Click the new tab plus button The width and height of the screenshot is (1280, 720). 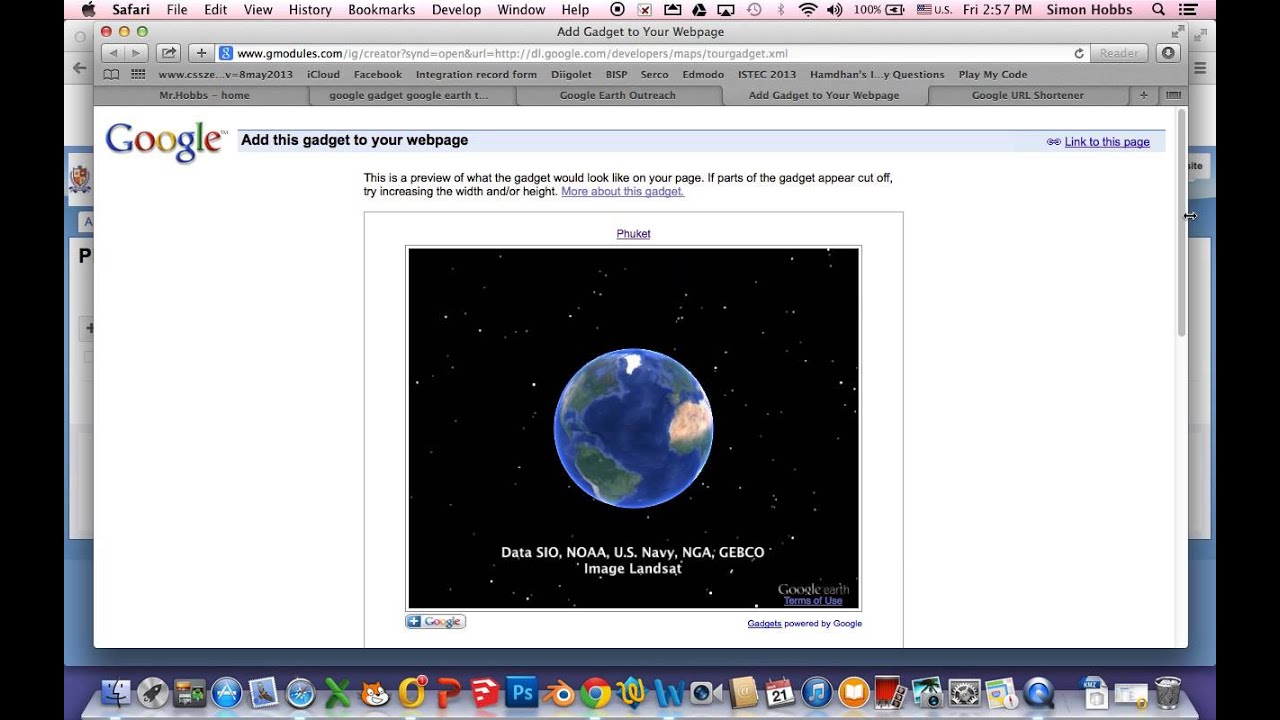pyautogui.click(x=1143, y=95)
